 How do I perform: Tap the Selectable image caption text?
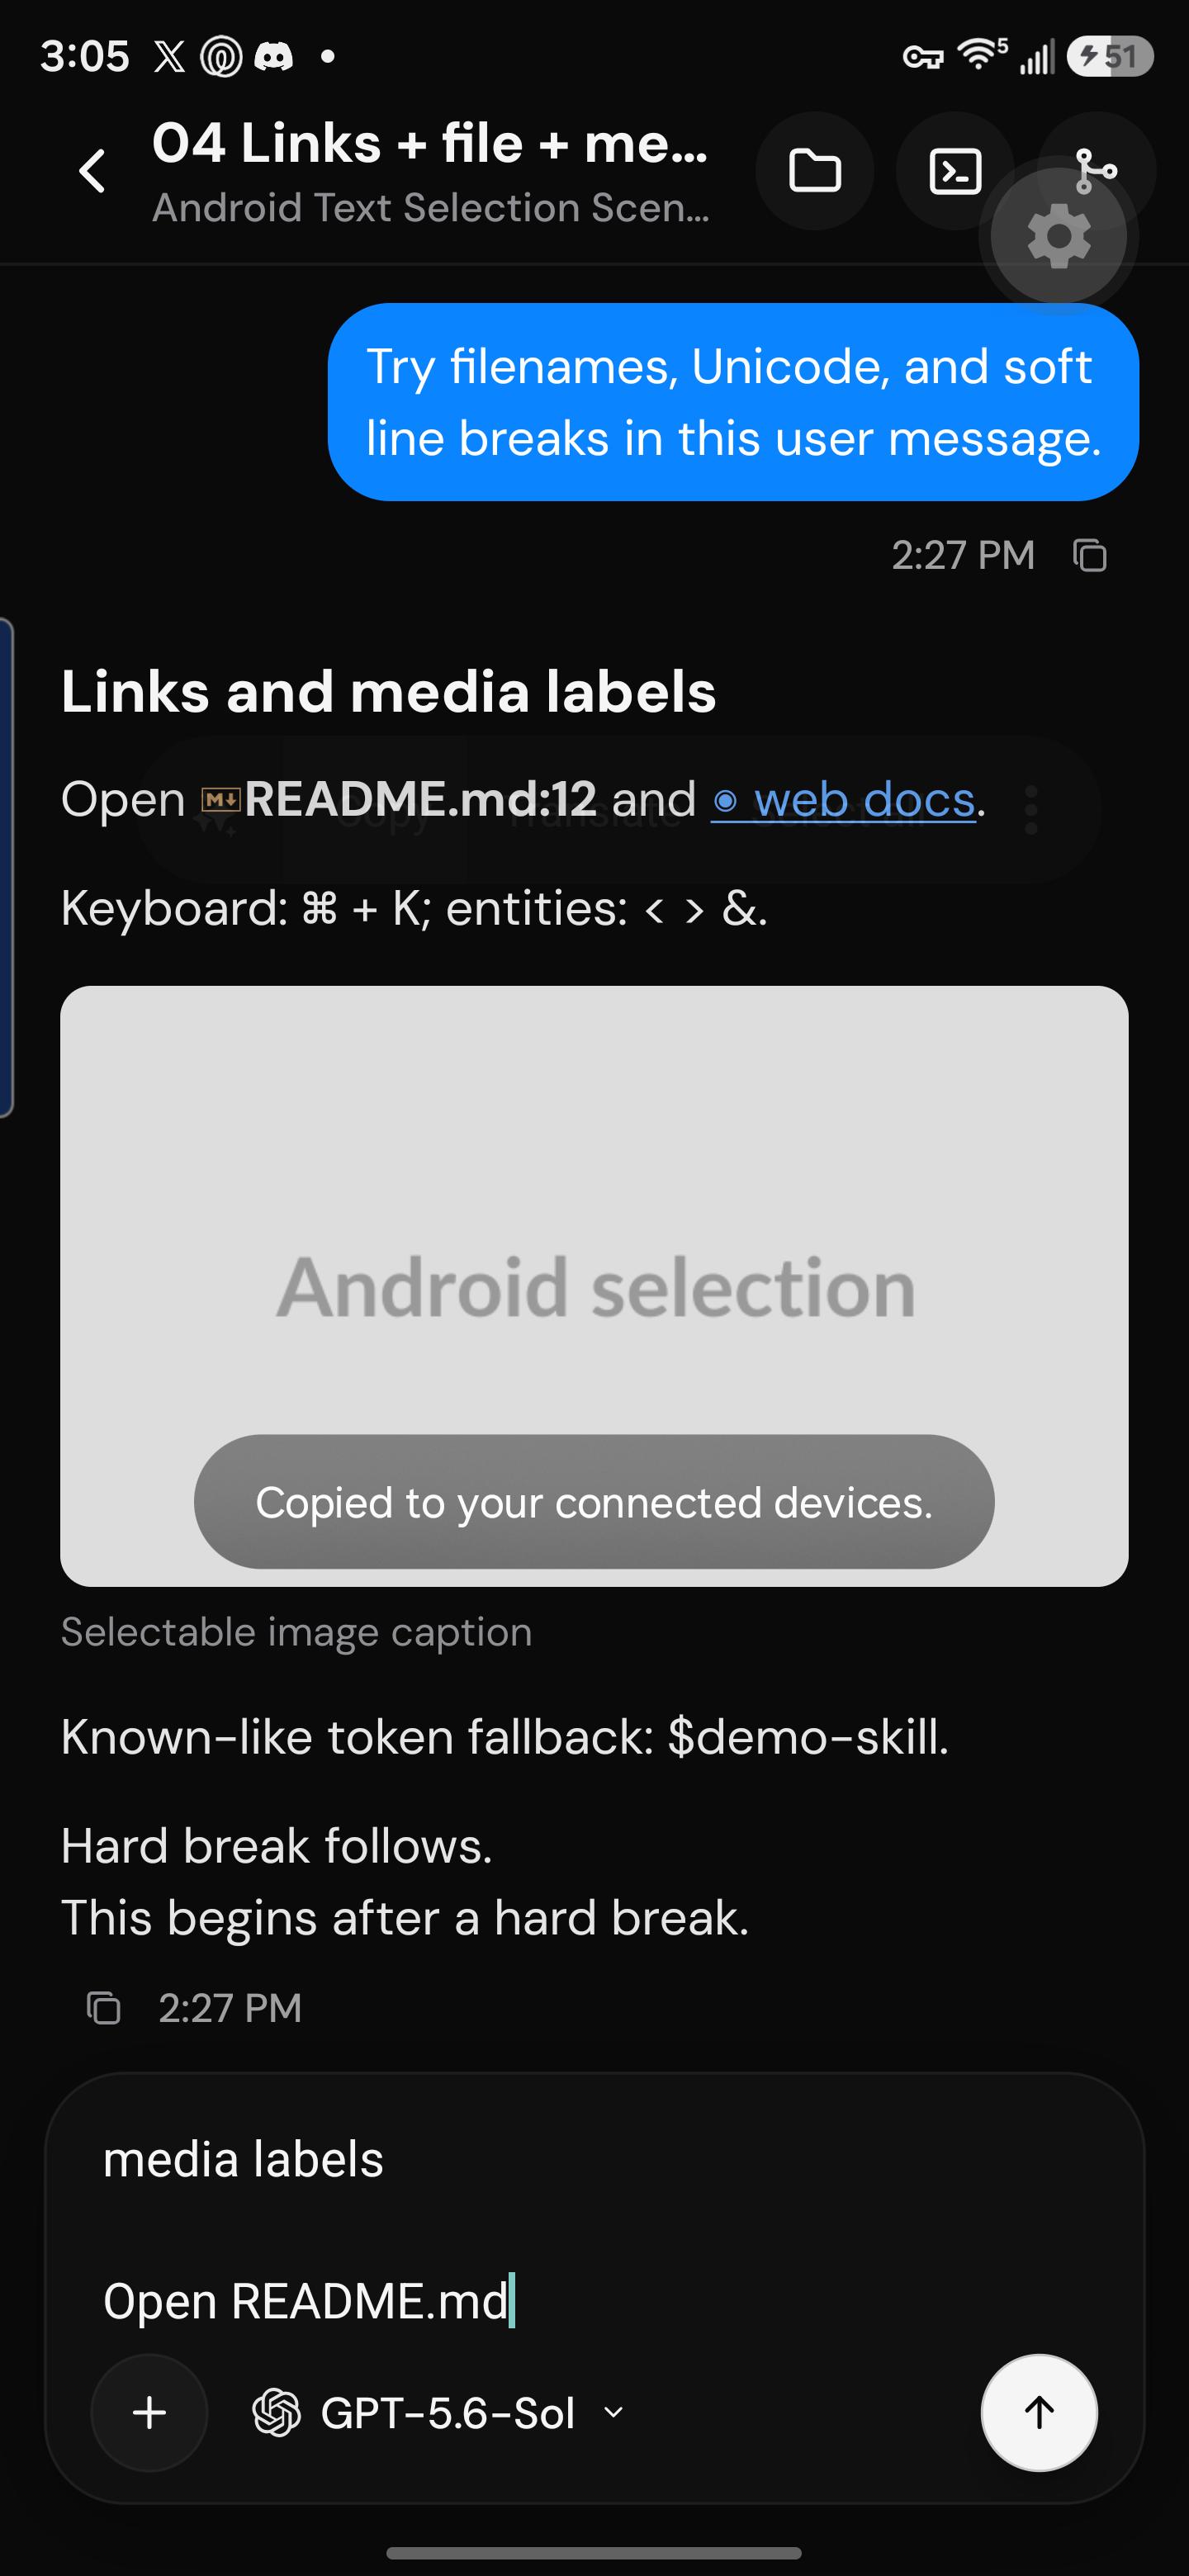point(297,1632)
